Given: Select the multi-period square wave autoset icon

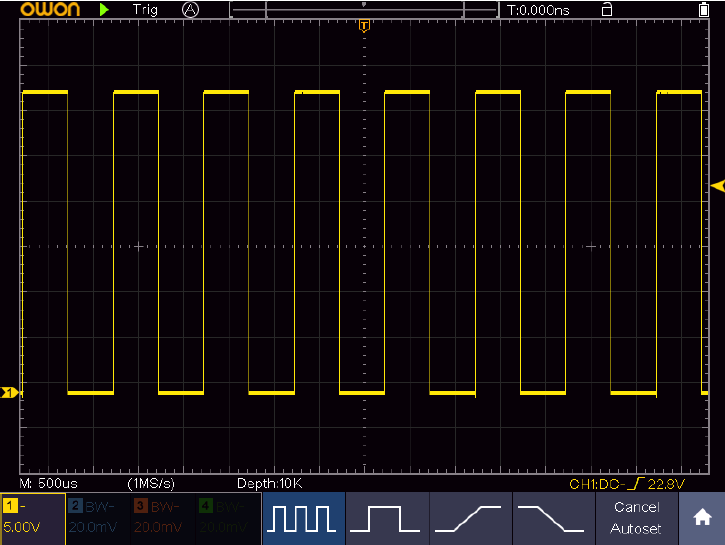Looking at the screenshot, I should coord(304,518).
